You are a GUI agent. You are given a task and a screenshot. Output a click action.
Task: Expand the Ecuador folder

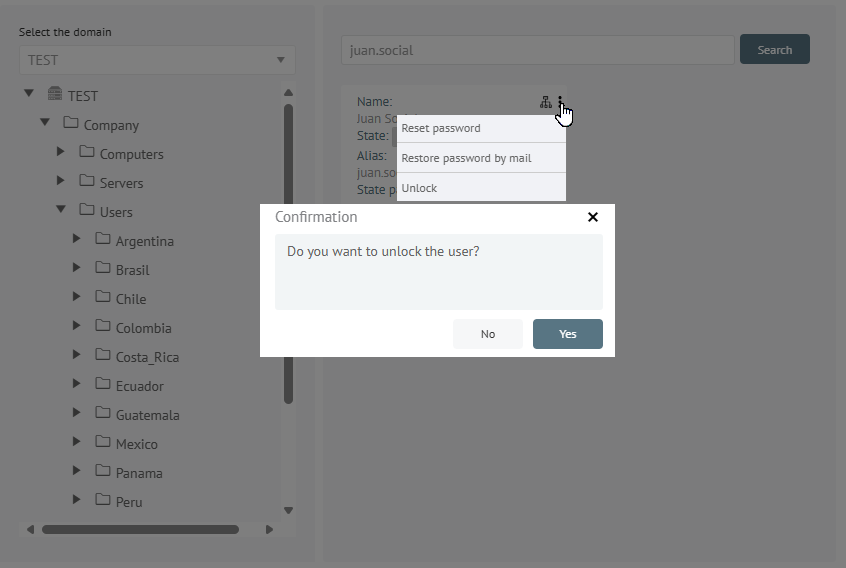(x=77, y=384)
